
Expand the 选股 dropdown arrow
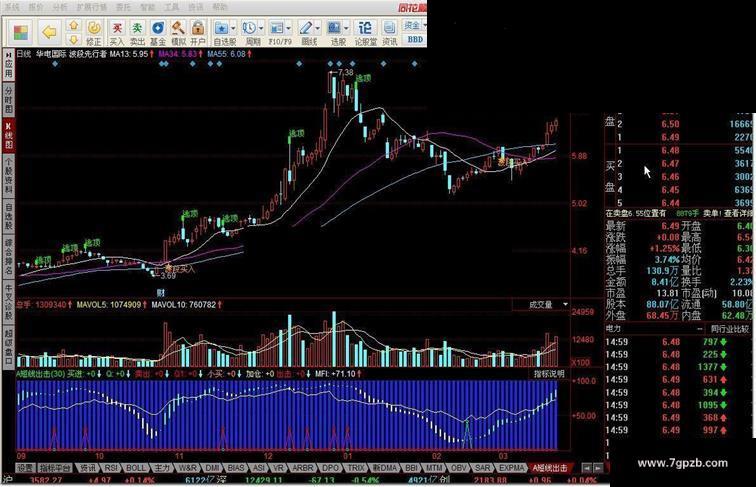pyautogui.click(x=346, y=28)
